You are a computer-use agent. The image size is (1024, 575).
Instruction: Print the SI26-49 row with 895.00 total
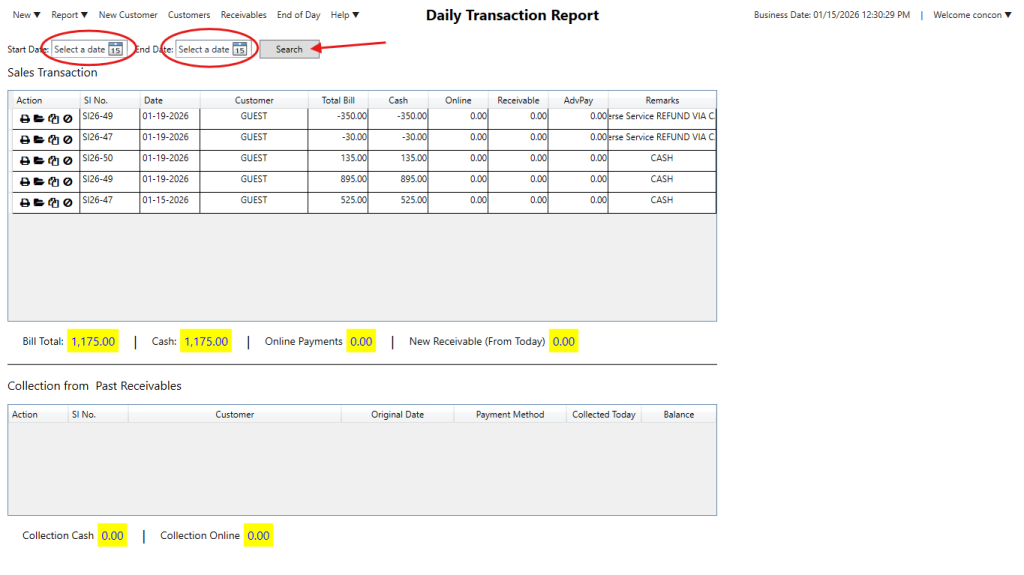pyautogui.click(x=25, y=181)
